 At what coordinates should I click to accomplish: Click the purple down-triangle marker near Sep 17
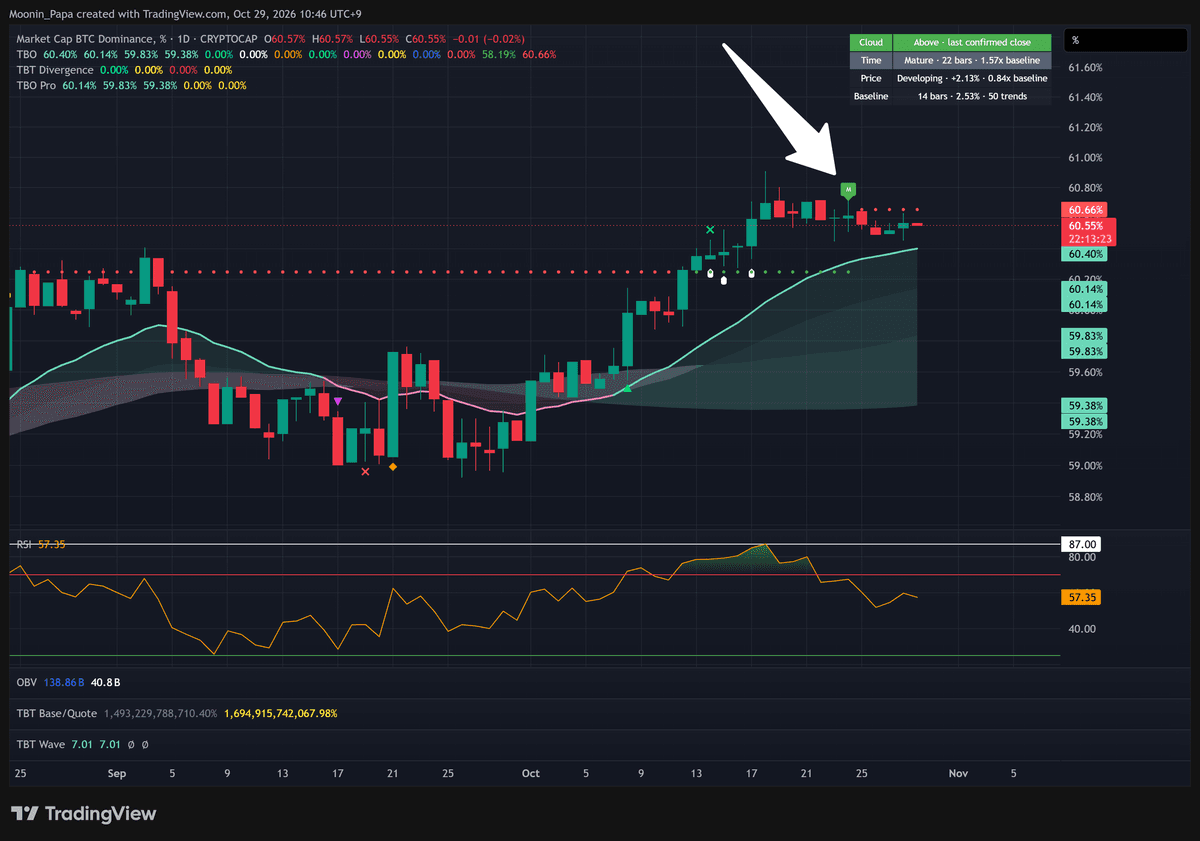coord(338,401)
